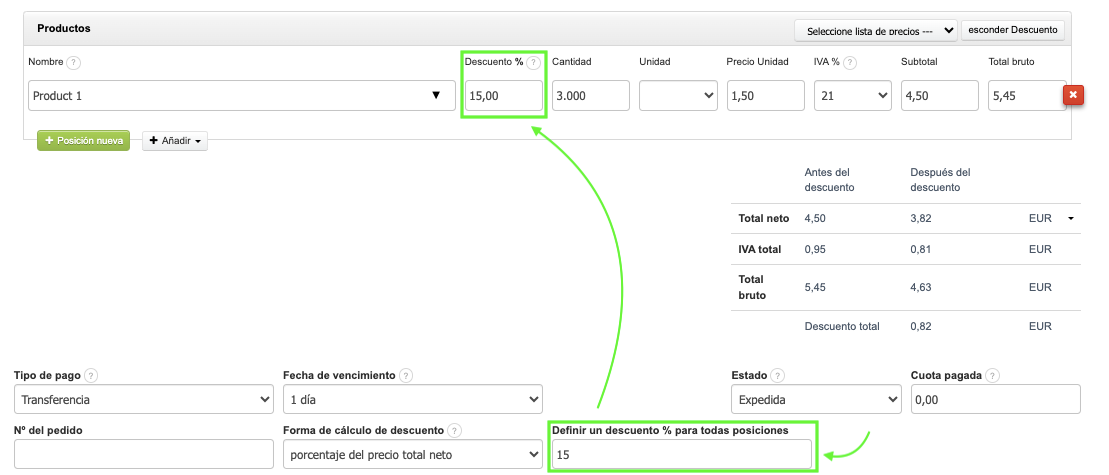Open the Fecha de vencimiento dropdown
The height and width of the screenshot is (475, 1109).
coord(412,399)
